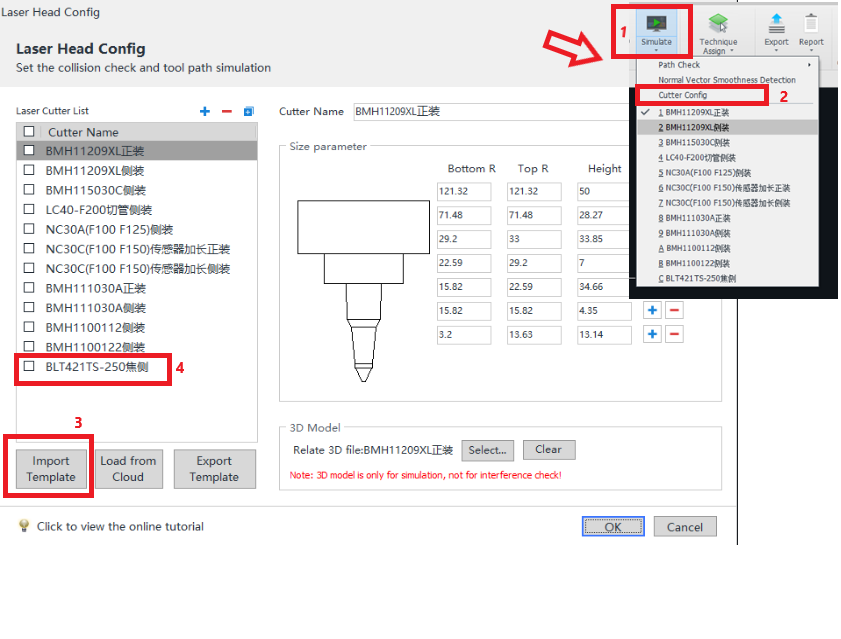841x639 pixels.
Task: Toggle the Cutter Name header checkbox
Action: coord(29,131)
